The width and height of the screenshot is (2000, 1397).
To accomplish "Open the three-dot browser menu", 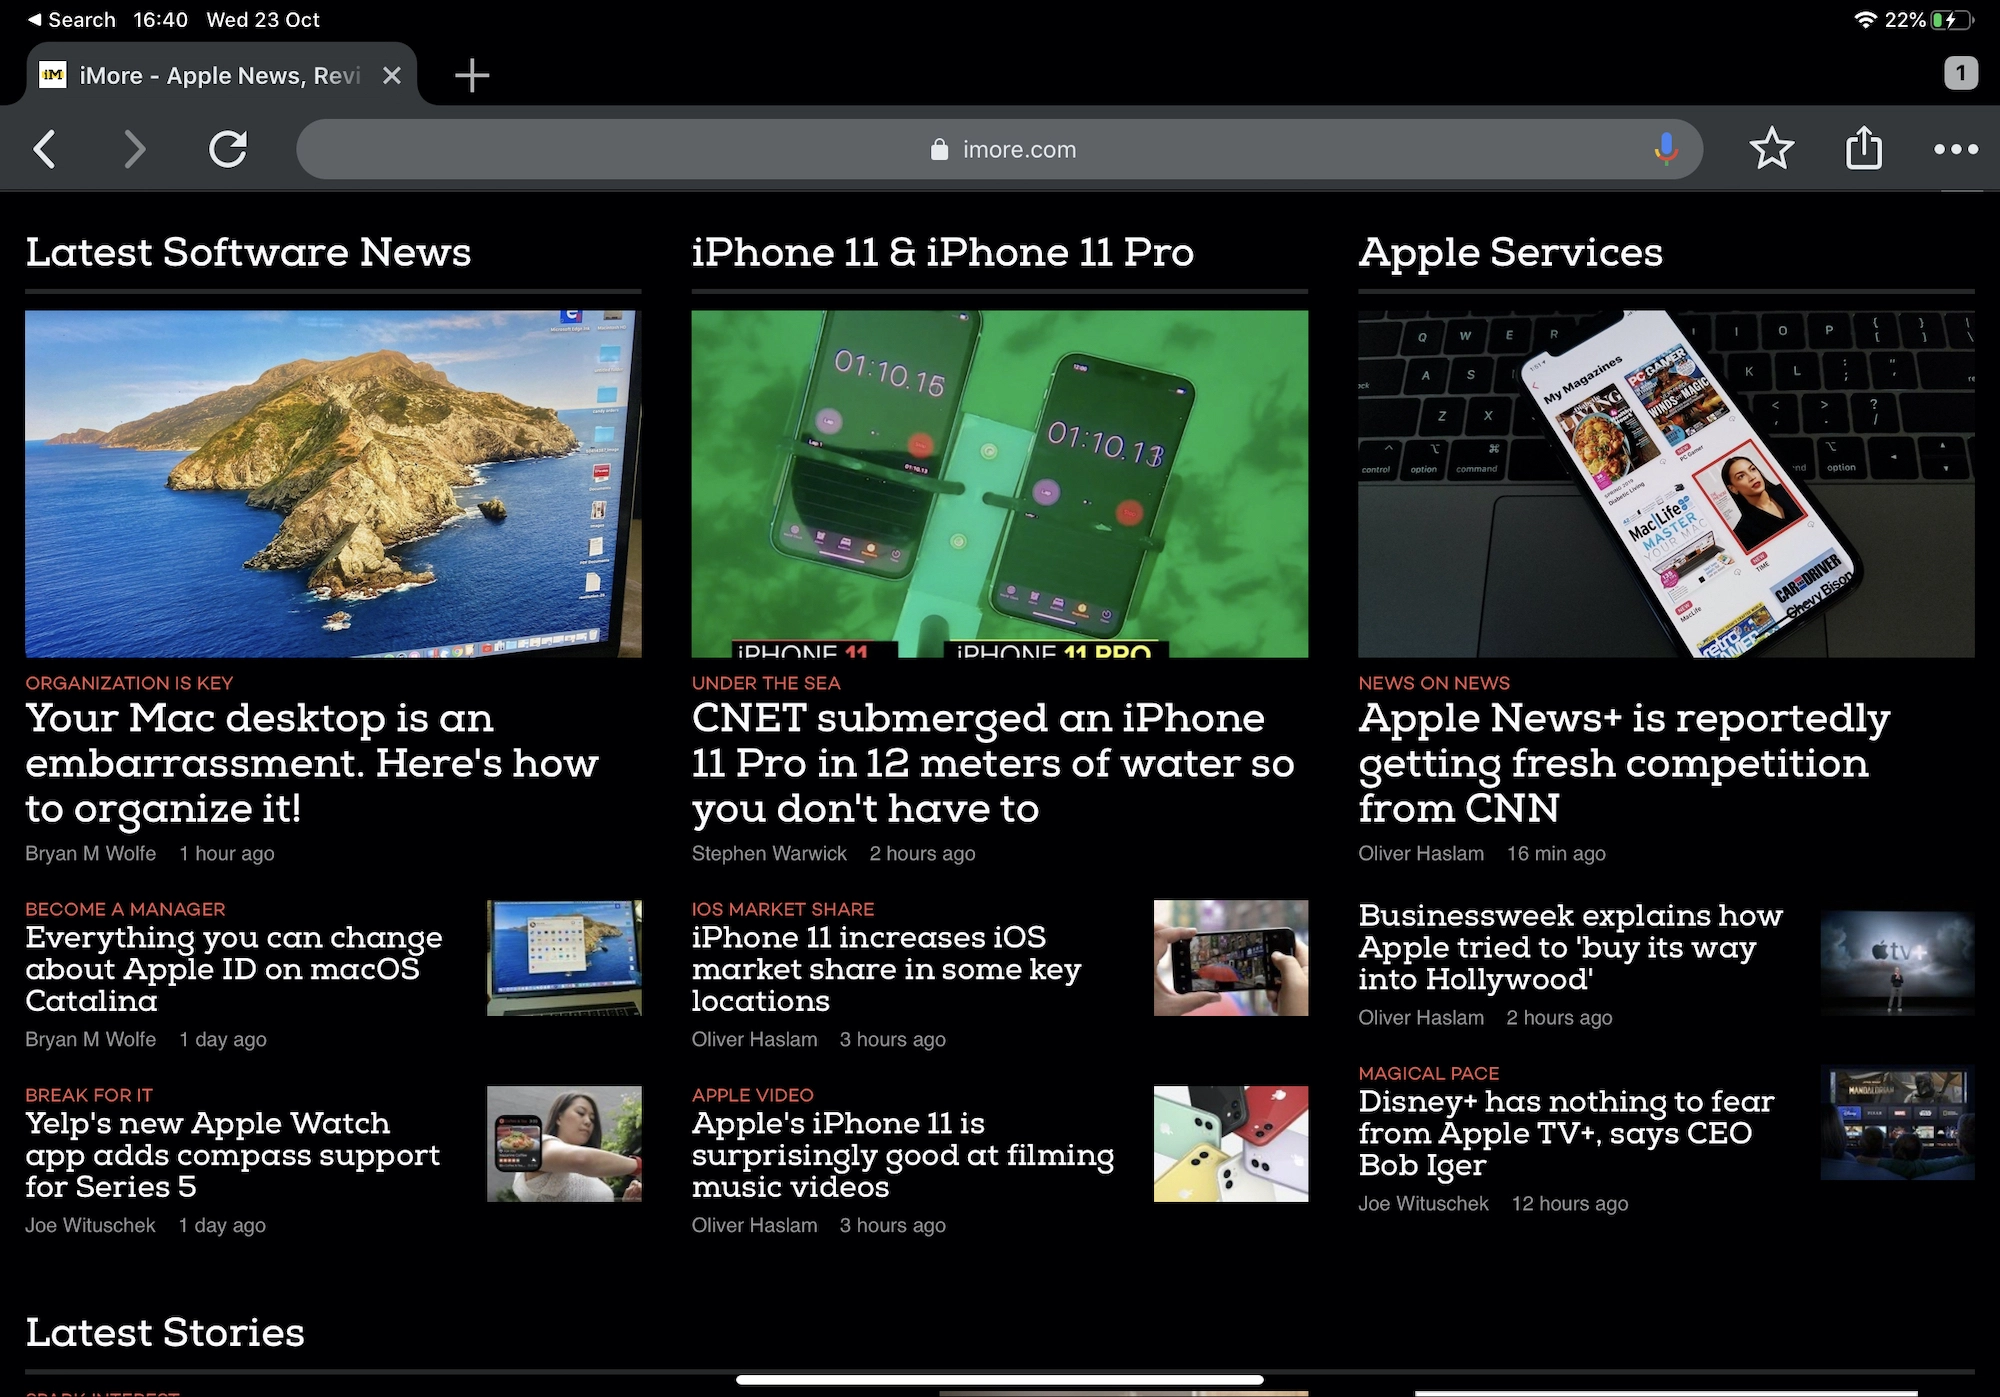I will pos(1955,149).
